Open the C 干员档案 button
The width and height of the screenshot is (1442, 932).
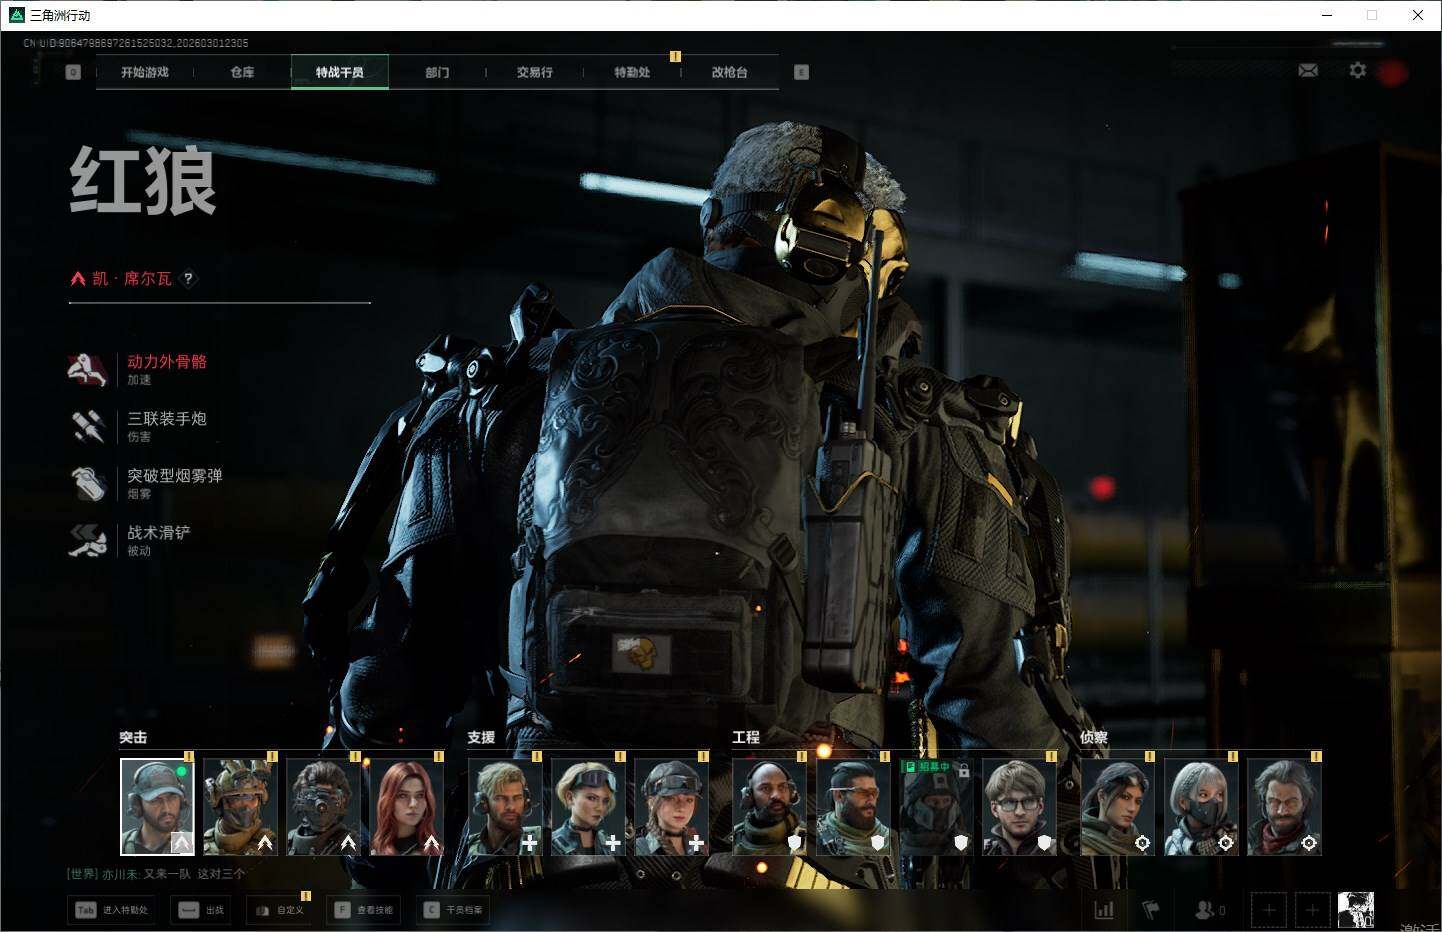coord(453,910)
